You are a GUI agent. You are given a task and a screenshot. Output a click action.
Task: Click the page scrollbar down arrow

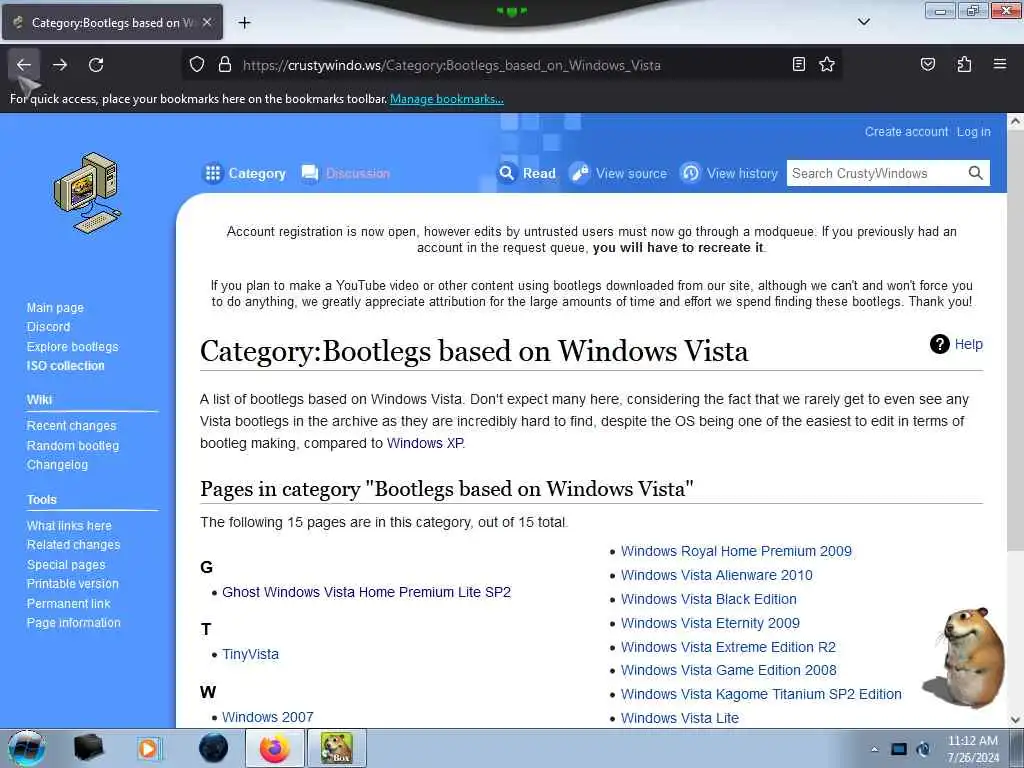pos(1015,719)
